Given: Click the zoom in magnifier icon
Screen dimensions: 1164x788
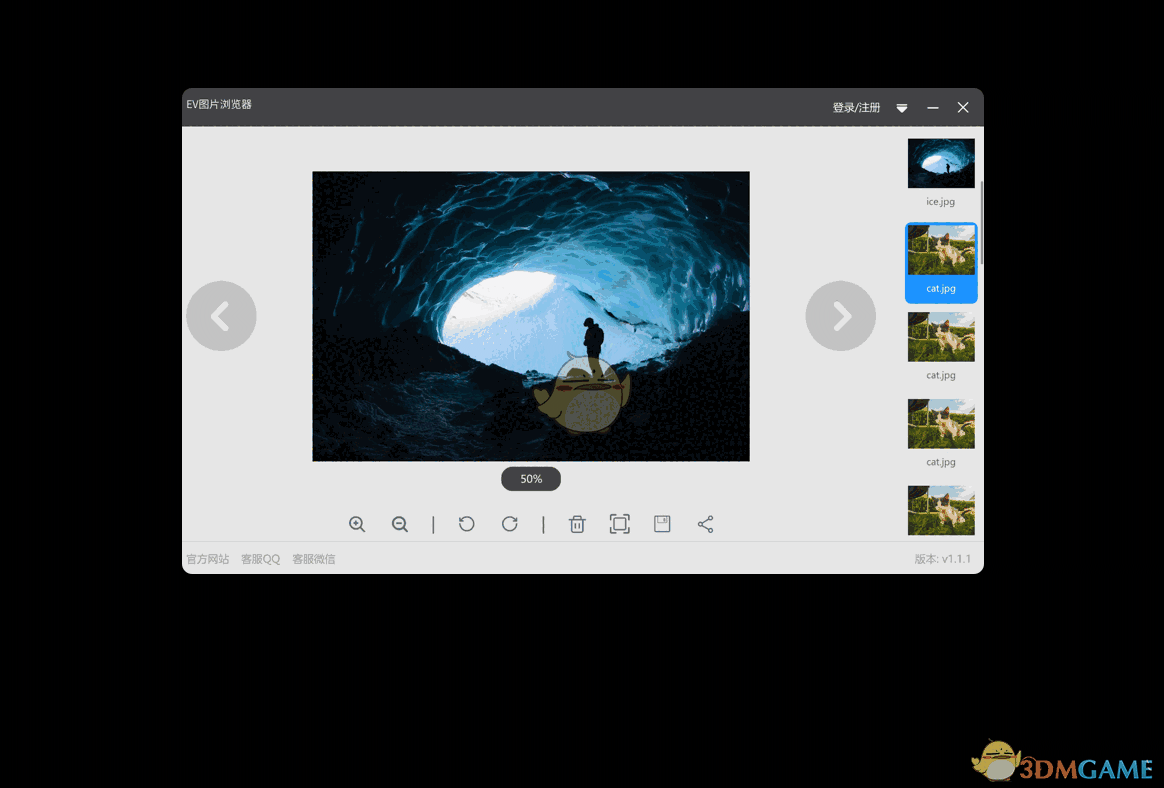Looking at the screenshot, I should (x=357, y=524).
